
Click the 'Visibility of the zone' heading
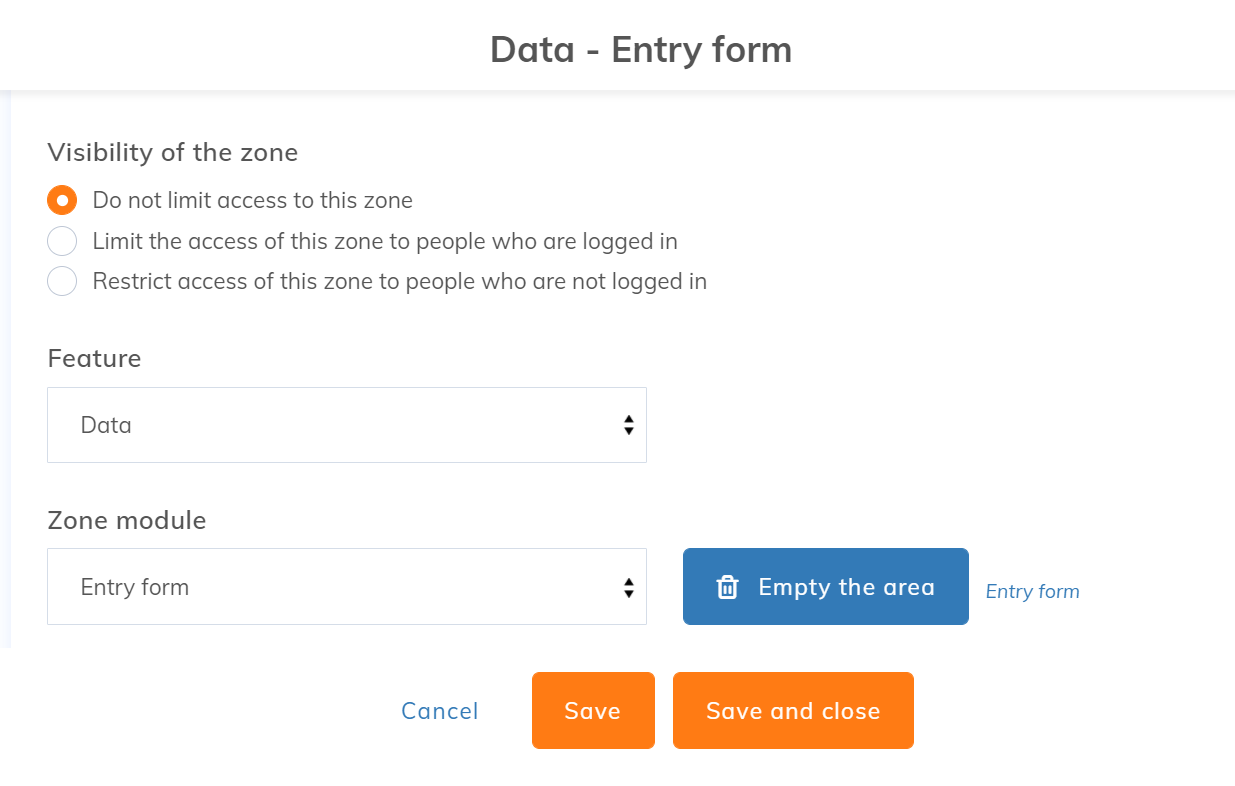172,152
